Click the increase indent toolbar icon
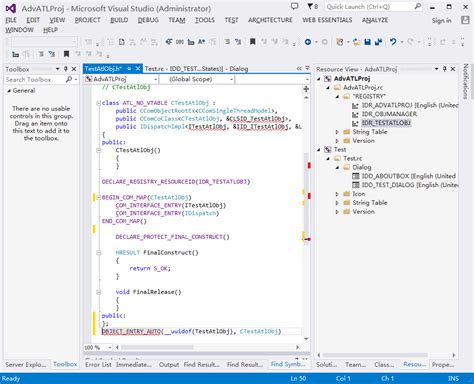This screenshot has height=384, width=474. tap(238, 42)
